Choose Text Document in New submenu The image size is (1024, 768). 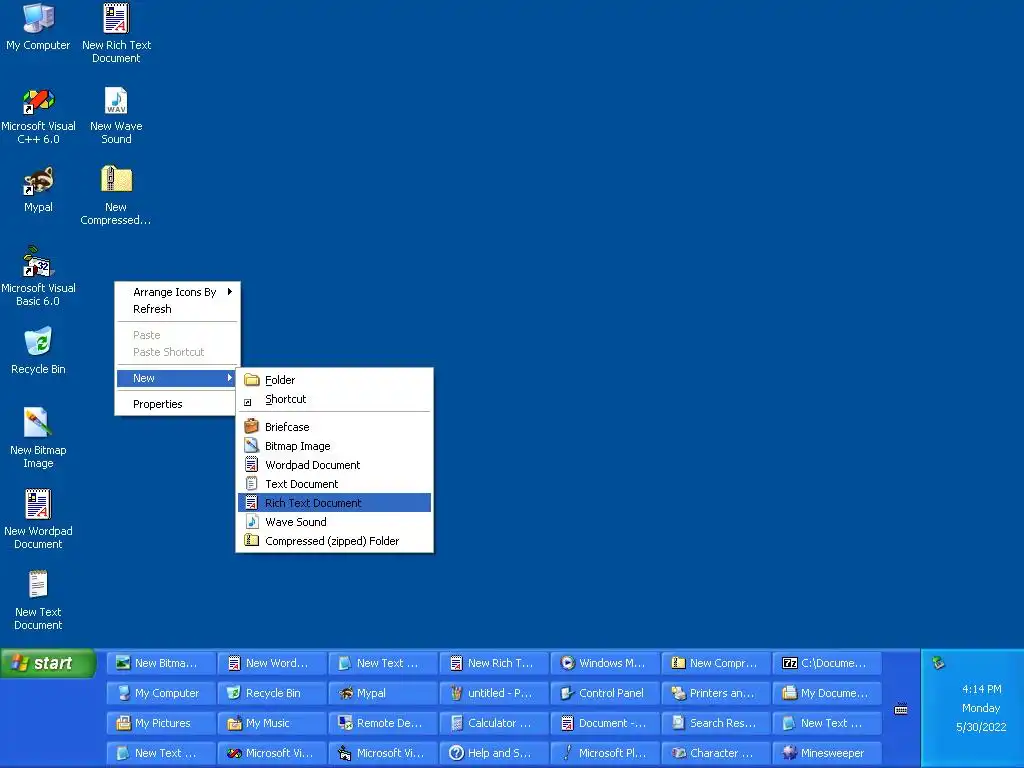tap(334, 484)
